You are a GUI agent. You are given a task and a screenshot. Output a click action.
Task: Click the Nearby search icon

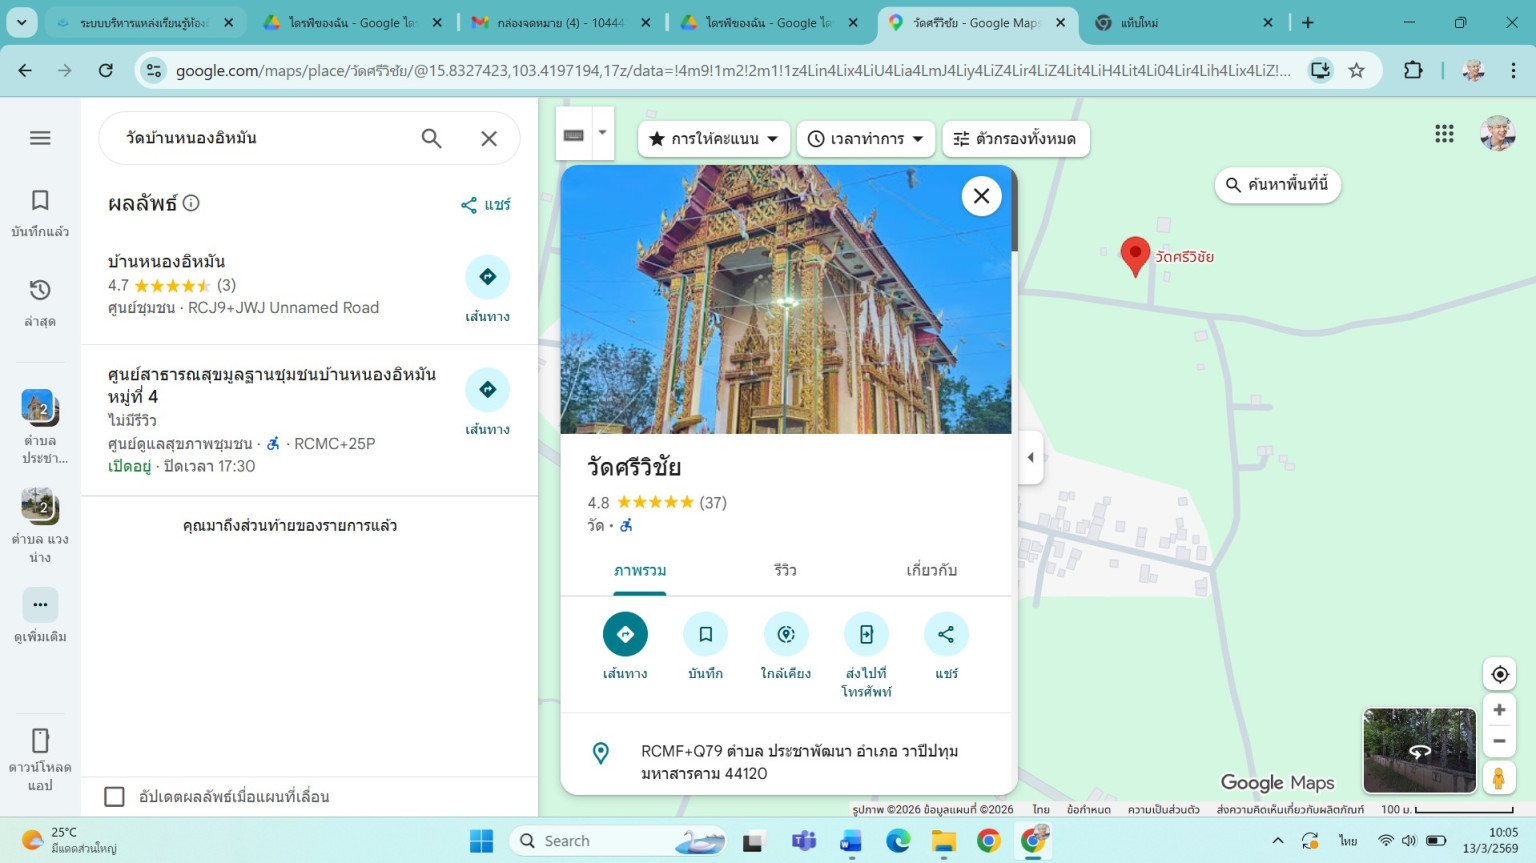click(786, 634)
